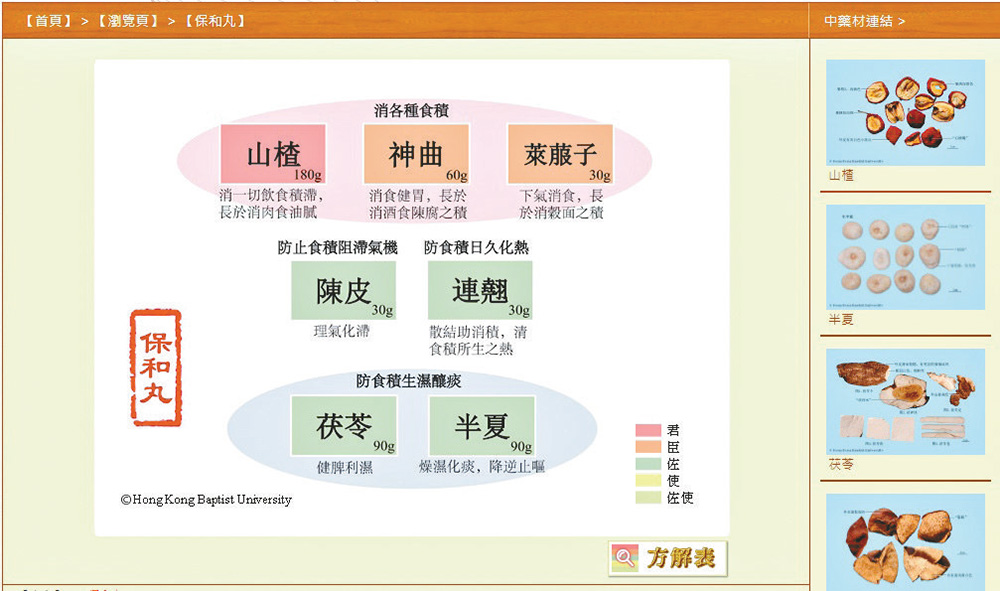Click the magnifier icon on 方解表
The width and height of the screenshot is (1000, 591).
pyautogui.click(x=626, y=559)
